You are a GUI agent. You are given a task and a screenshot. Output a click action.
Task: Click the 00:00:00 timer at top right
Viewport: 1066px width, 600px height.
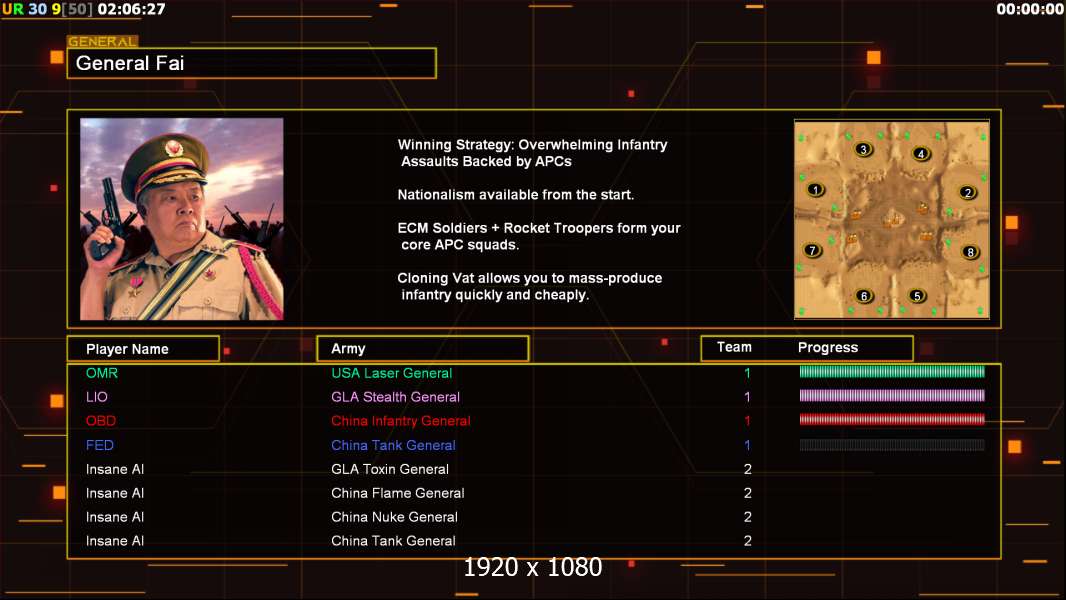1029,9
